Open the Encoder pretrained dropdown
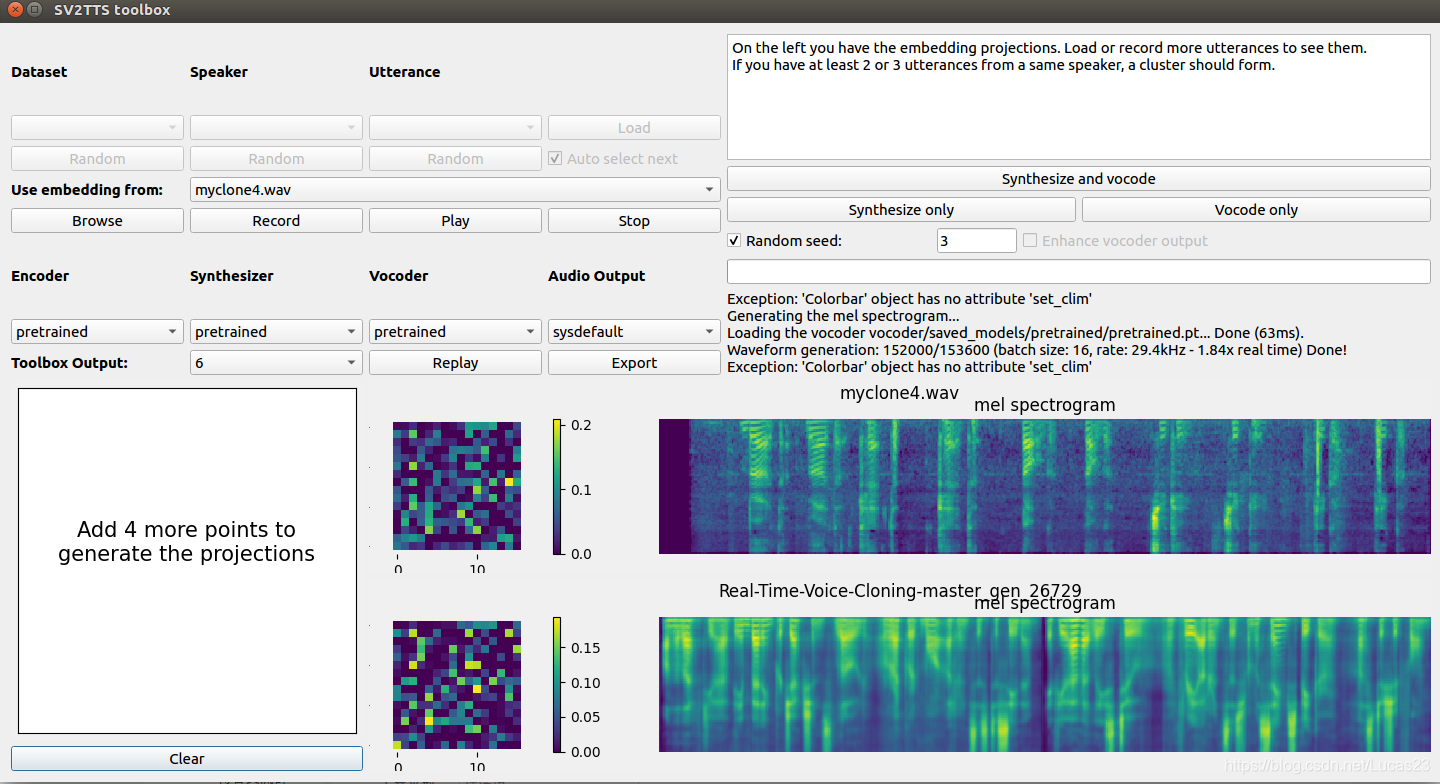 click(x=96, y=331)
